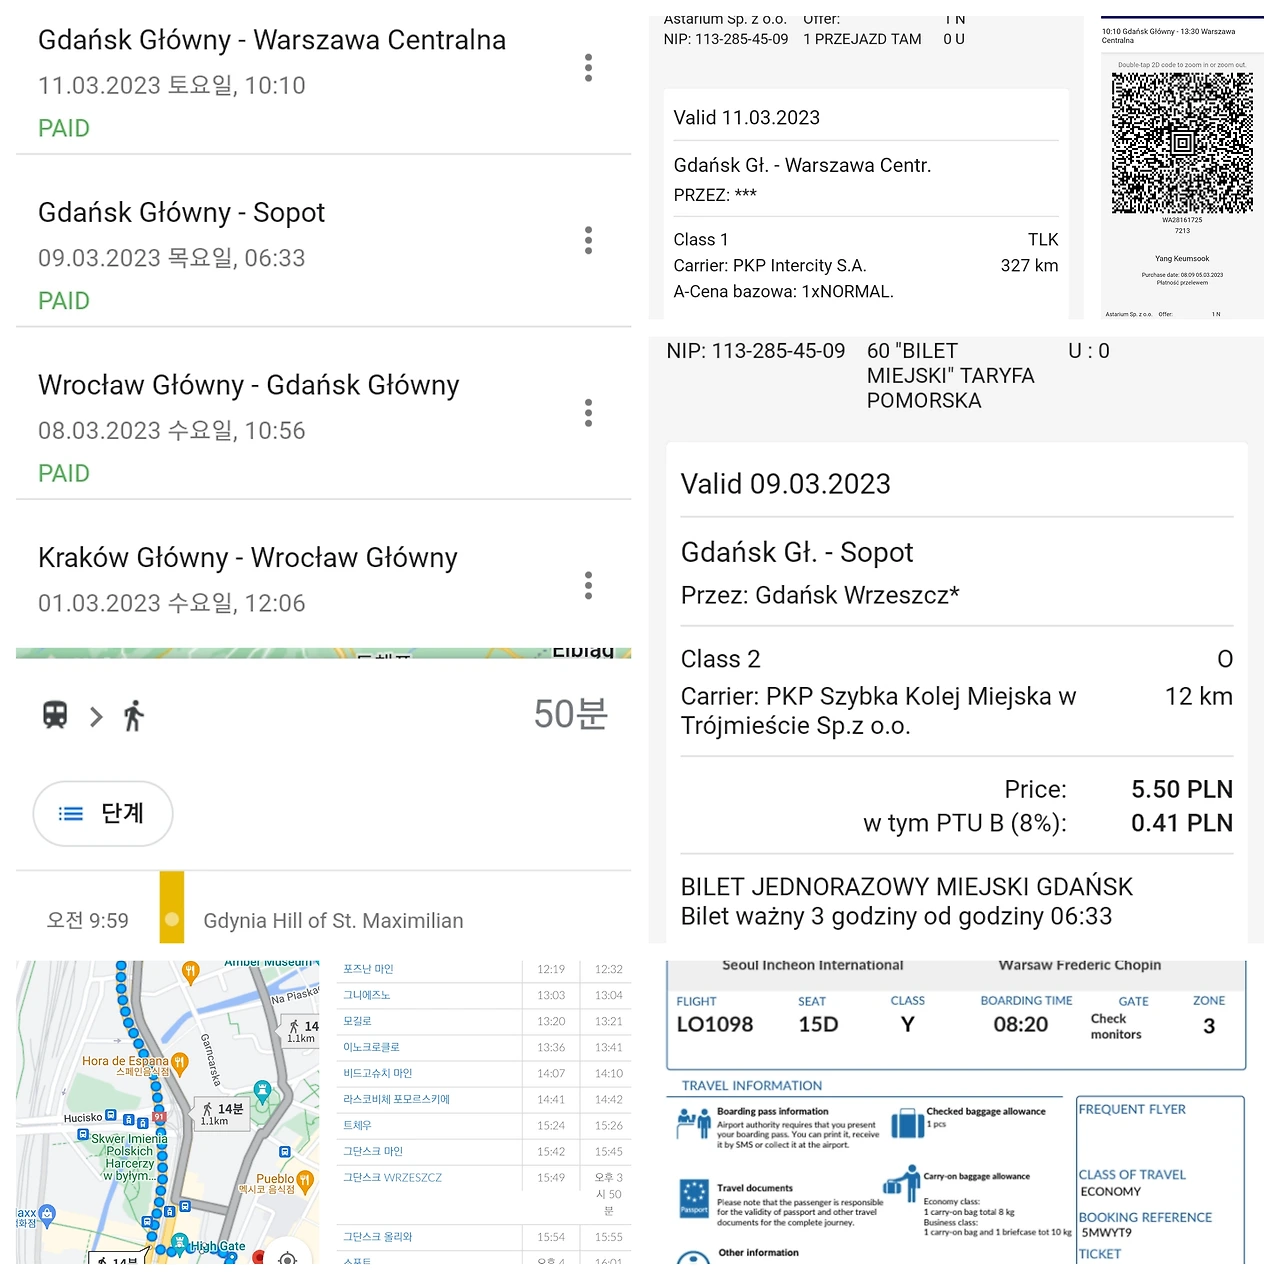The width and height of the screenshot is (1280, 1280).
Task: Tap the 50분 trip duration
Action: [570, 714]
